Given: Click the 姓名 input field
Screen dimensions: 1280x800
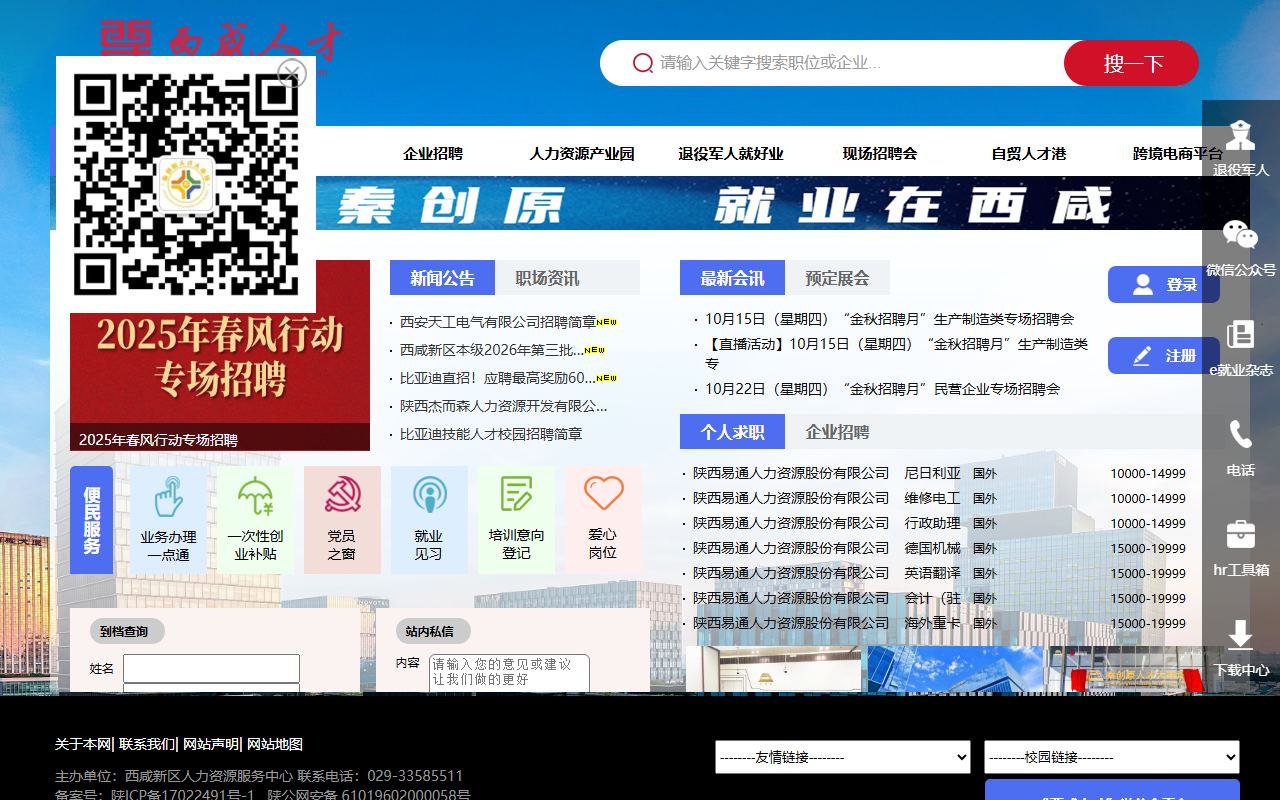Looking at the screenshot, I should point(211,668).
